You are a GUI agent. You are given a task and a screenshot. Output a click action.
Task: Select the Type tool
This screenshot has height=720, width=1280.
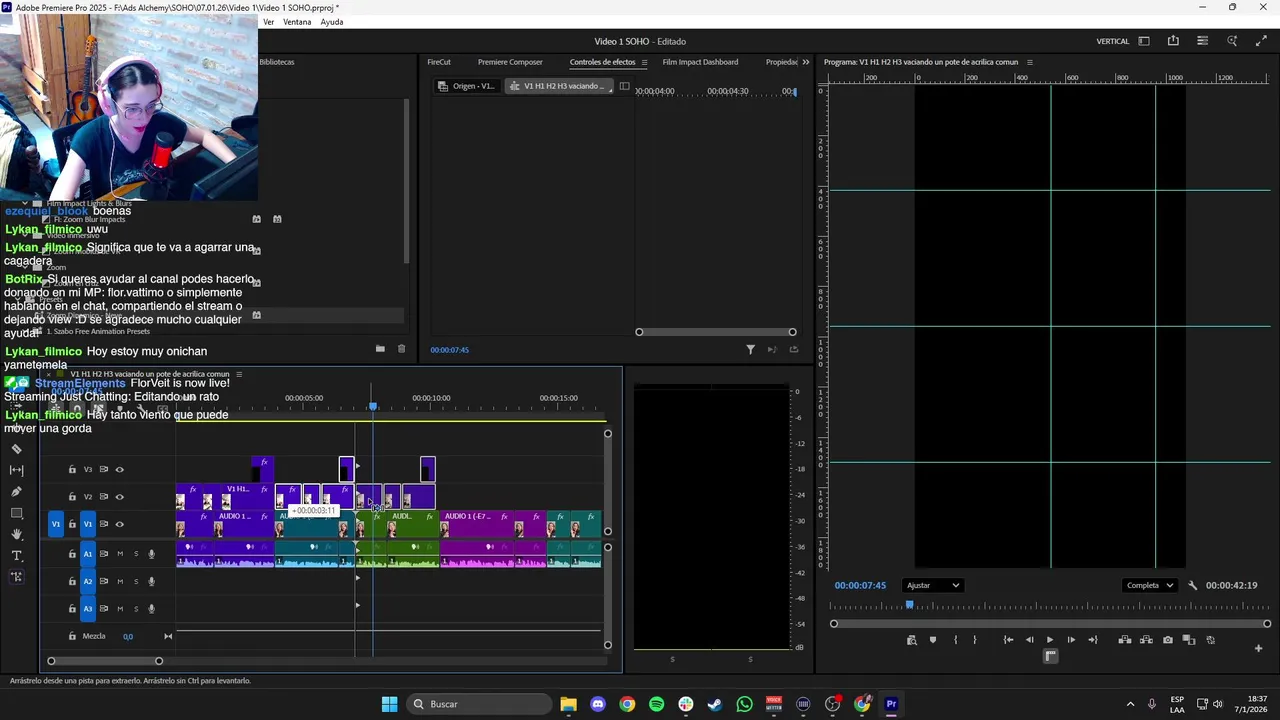pyautogui.click(x=16, y=555)
